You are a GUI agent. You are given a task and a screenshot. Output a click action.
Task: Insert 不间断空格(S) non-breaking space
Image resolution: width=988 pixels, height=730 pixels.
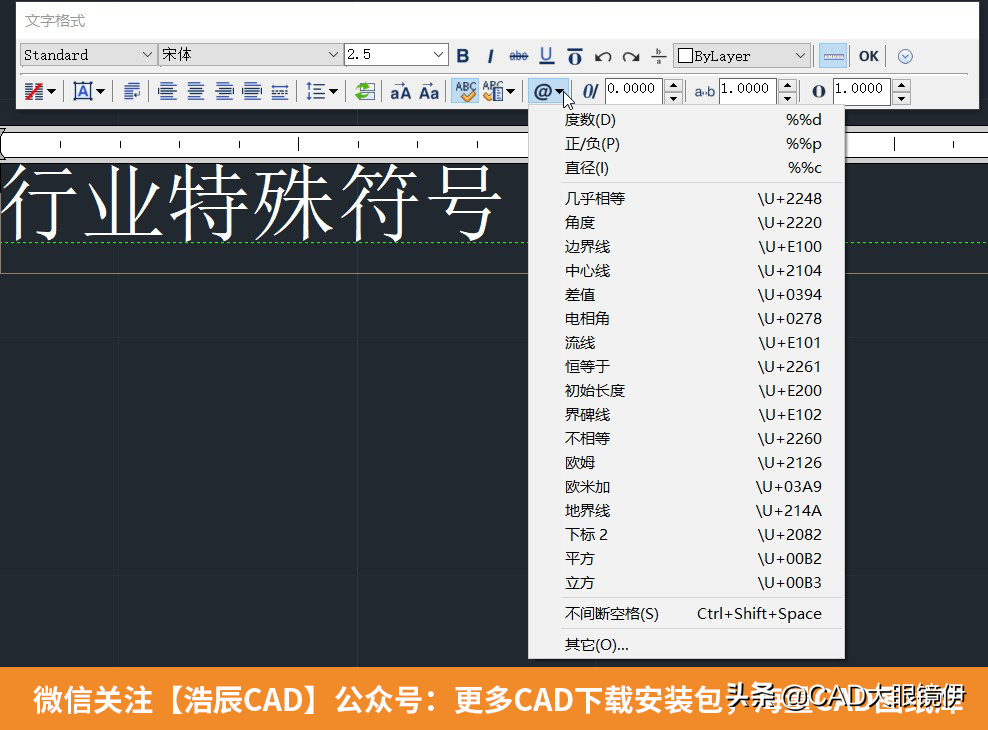coord(686,613)
